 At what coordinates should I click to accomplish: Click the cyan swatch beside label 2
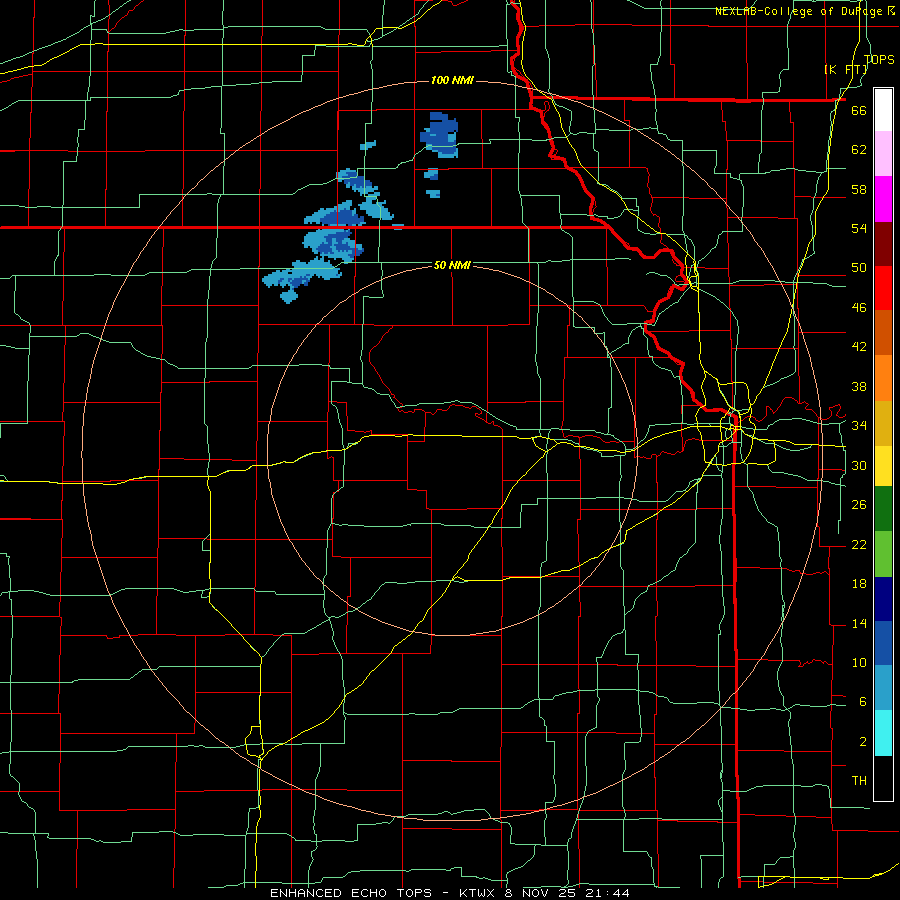(883, 733)
